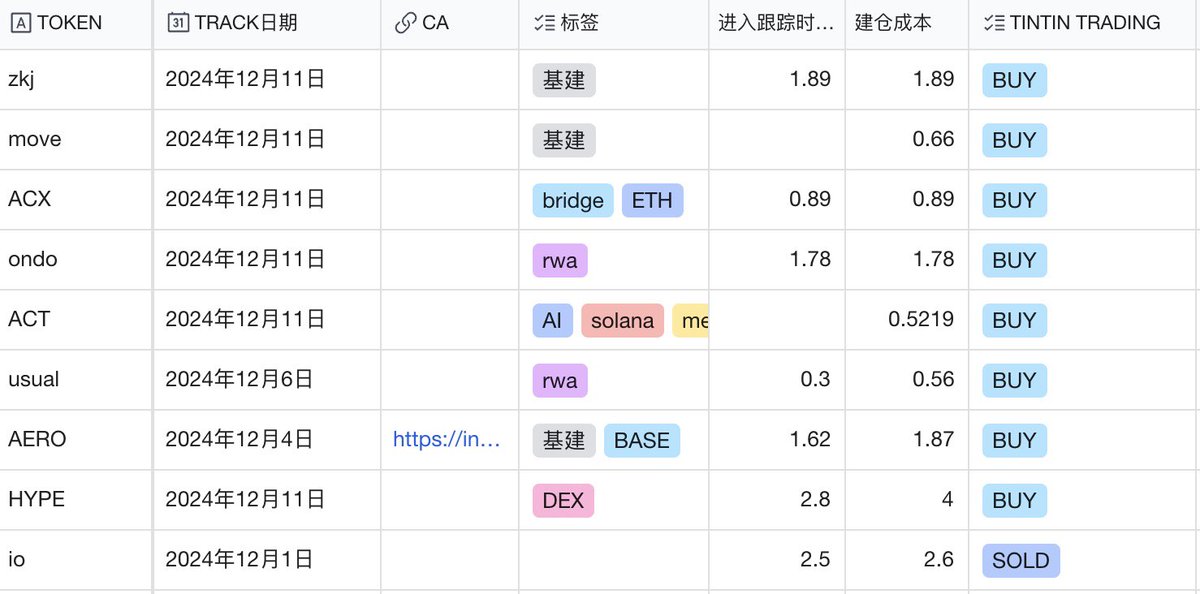Click the 2024年12月1日 date in io row
Screen dimensions: 1200x594
[240, 559]
